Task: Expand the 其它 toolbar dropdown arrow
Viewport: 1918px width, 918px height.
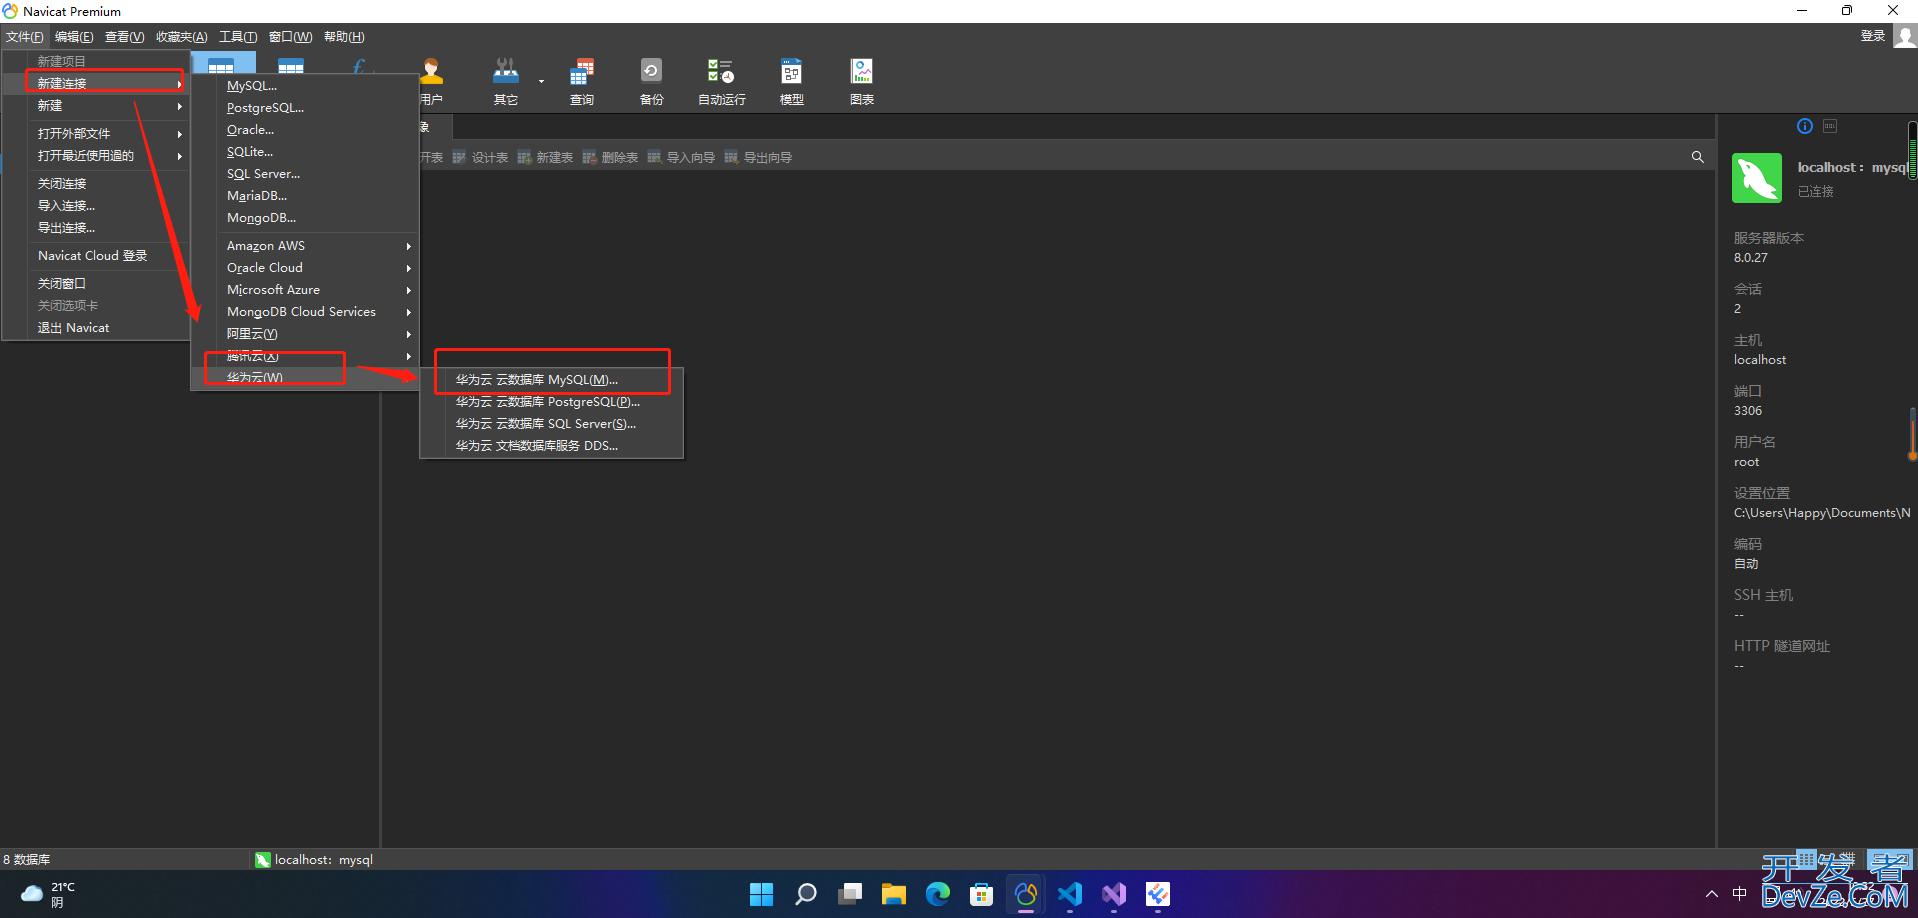Action: (x=541, y=81)
